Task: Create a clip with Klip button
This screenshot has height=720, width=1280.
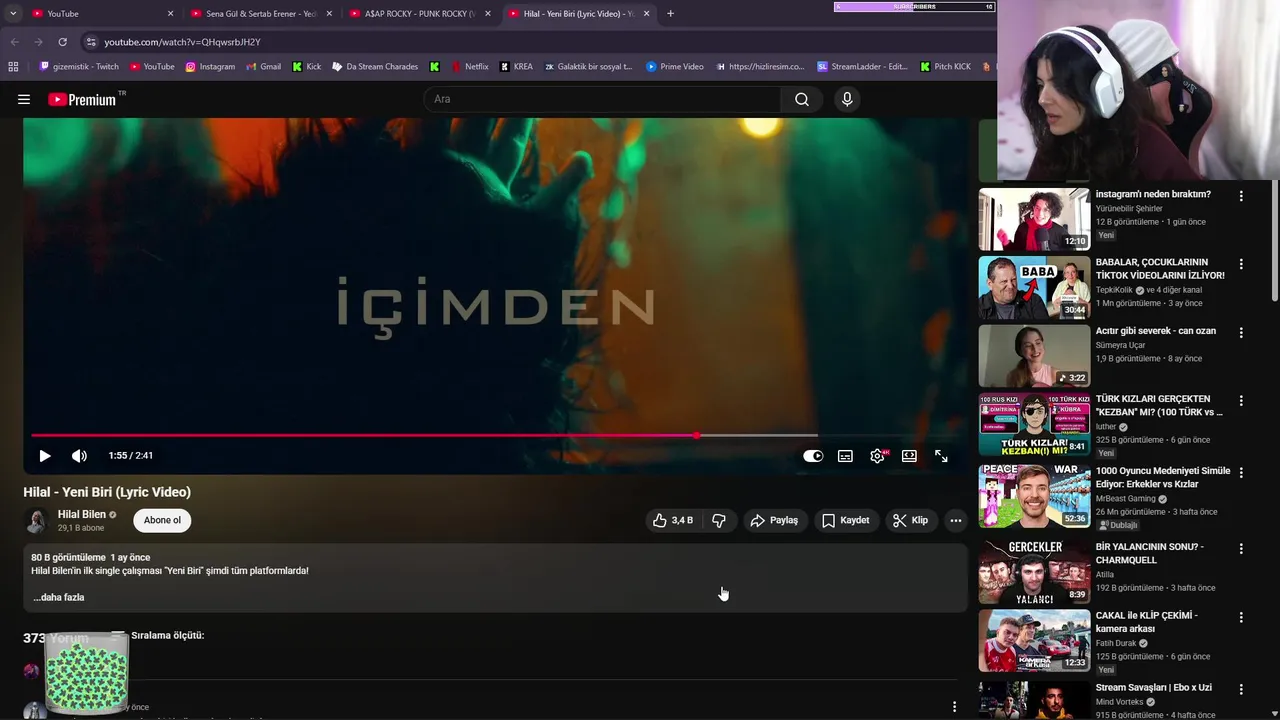Action: pyautogui.click(x=911, y=520)
